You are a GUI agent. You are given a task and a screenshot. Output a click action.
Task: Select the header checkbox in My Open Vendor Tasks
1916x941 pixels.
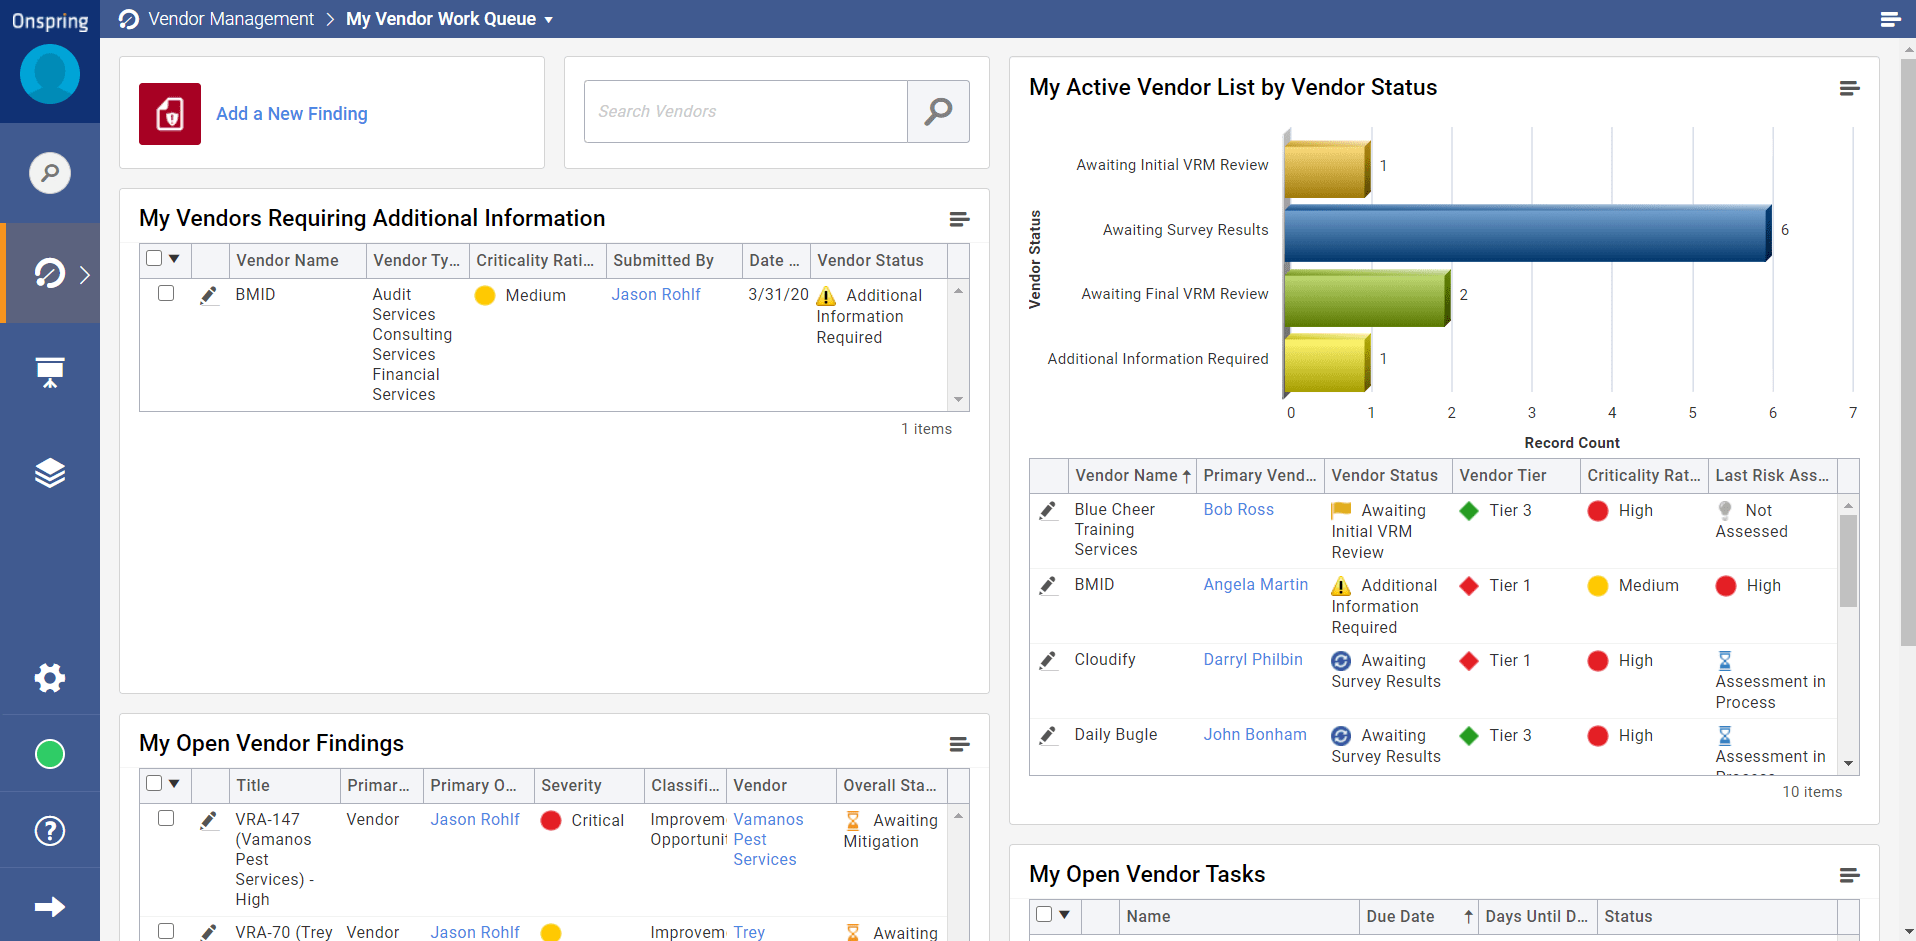(x=1044, y=914)
